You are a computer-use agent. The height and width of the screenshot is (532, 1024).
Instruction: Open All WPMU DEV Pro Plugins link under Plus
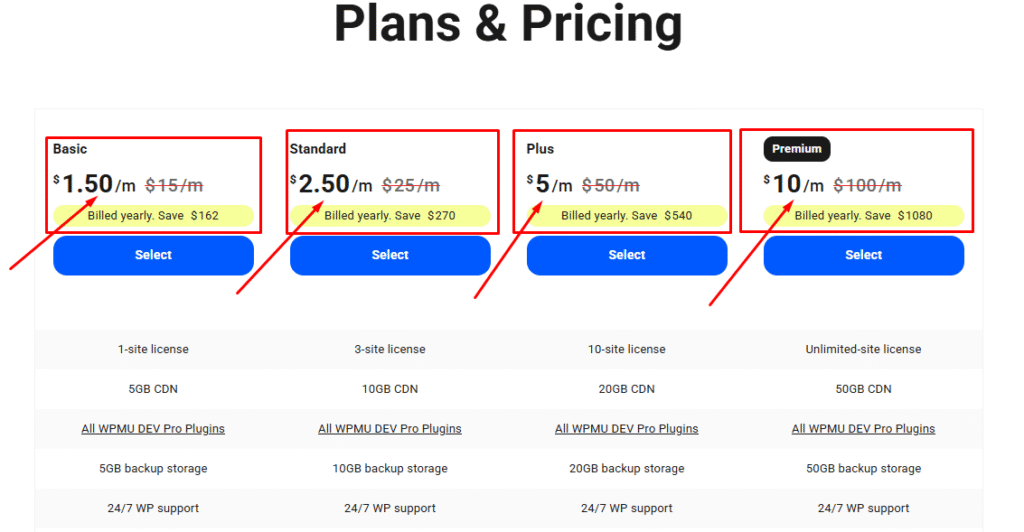click(626, 429)
